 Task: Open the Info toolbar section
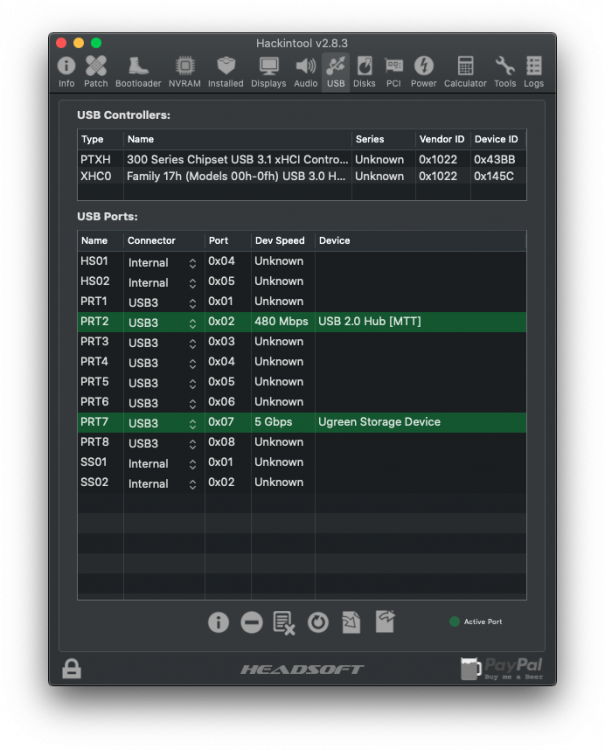66,72
